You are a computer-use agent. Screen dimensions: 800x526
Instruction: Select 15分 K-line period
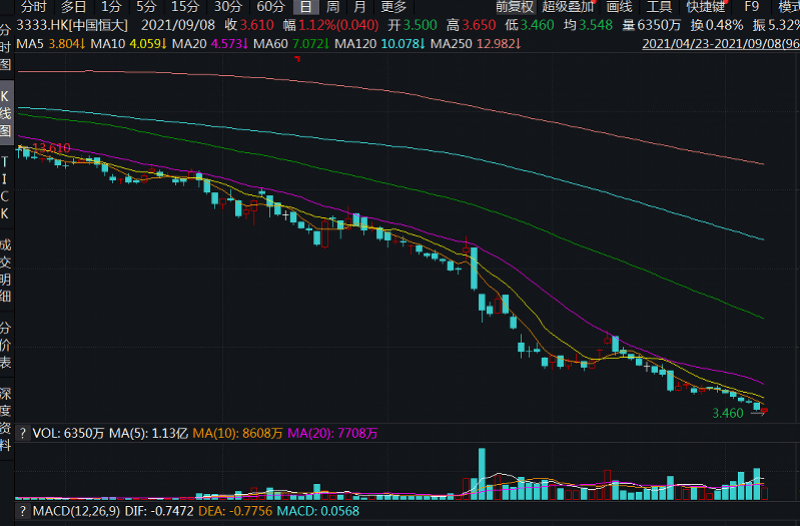[185, 6]
